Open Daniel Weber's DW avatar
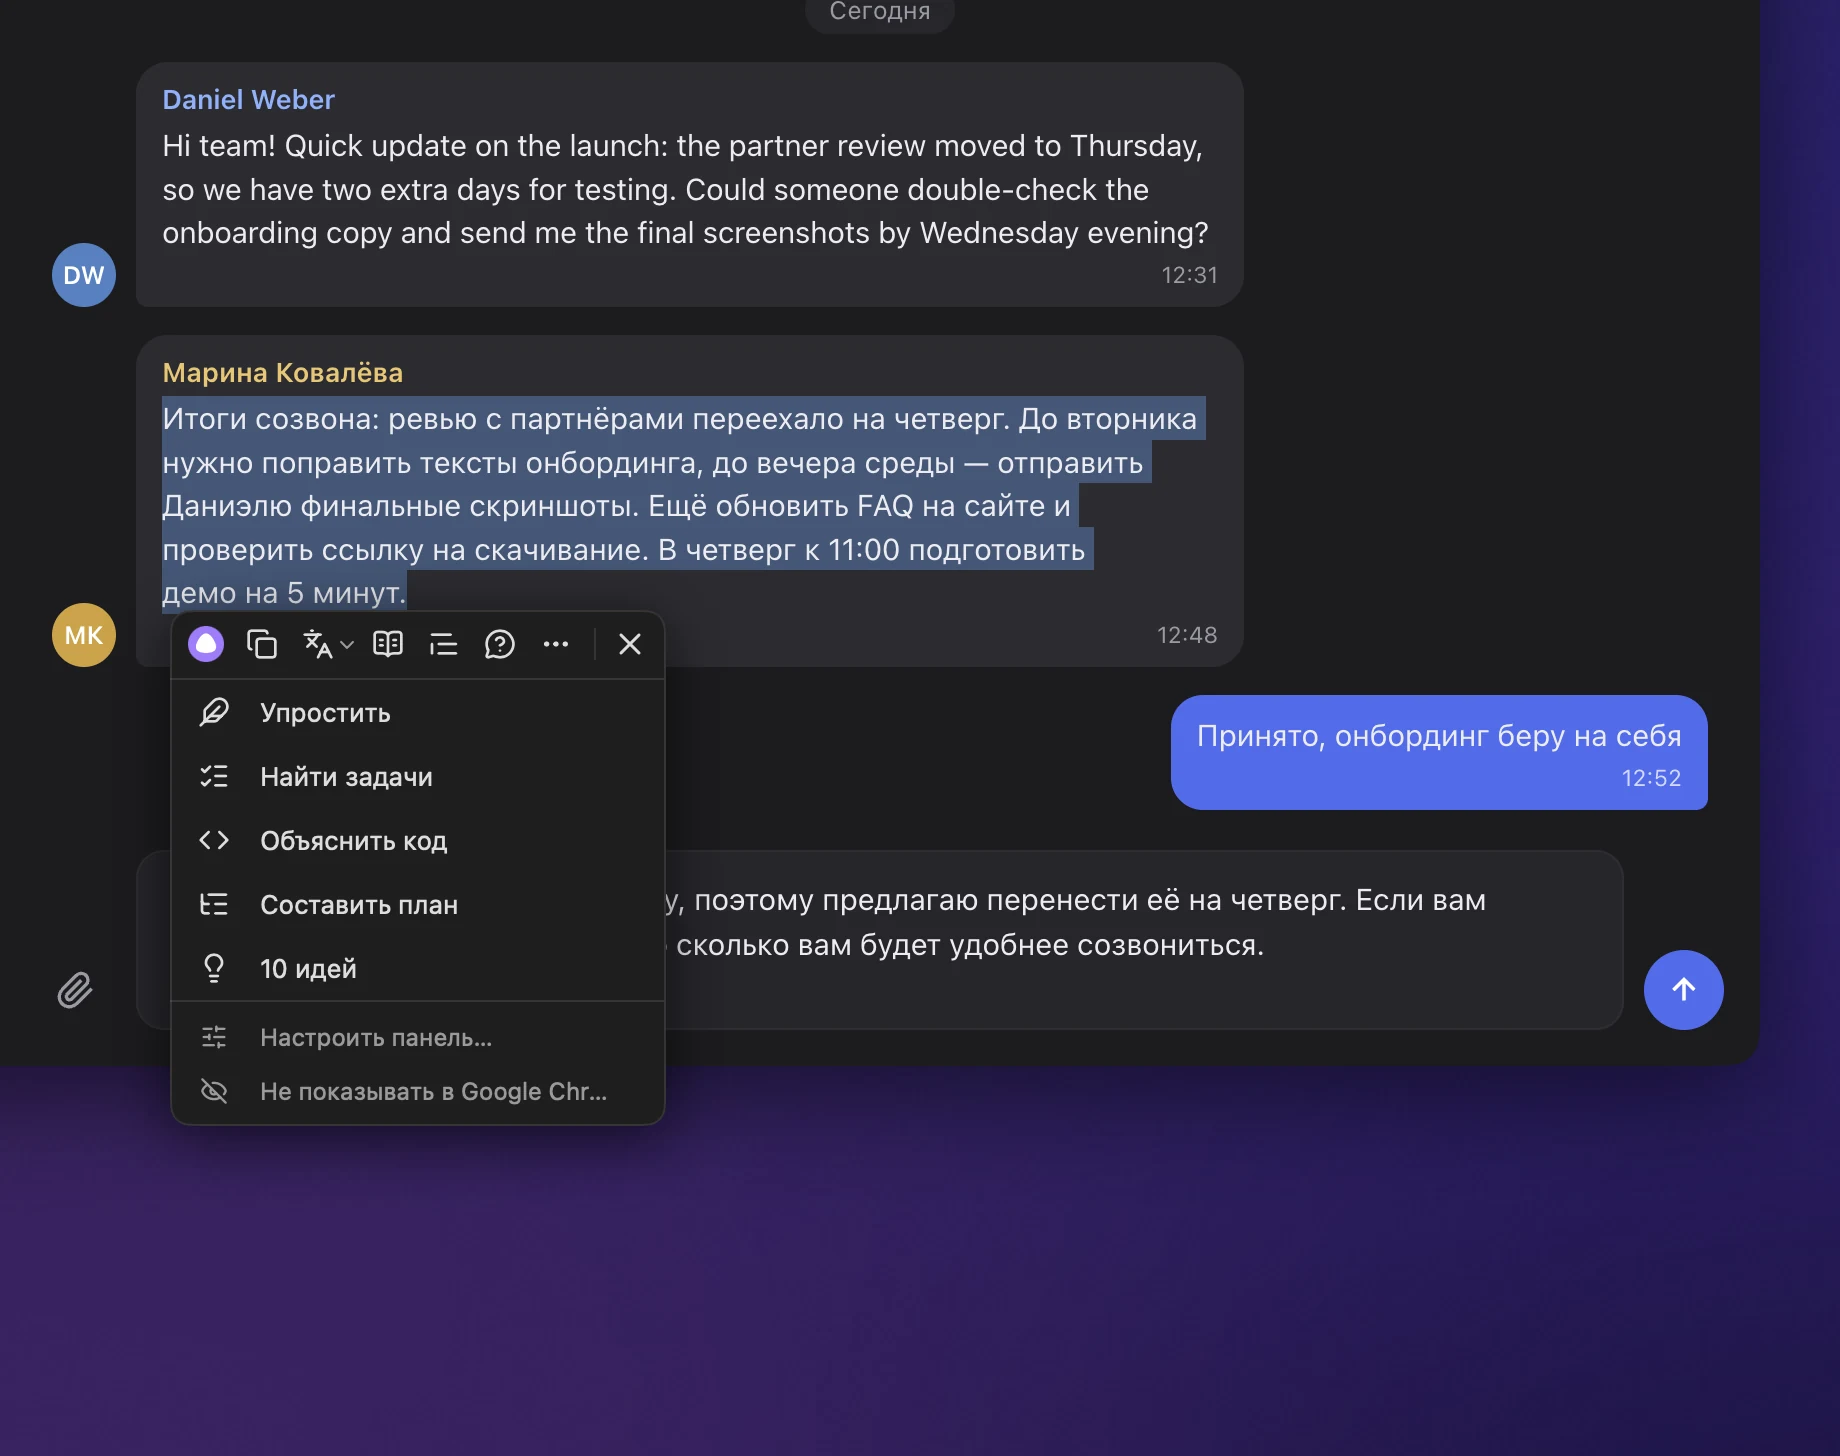 click(x=84, y=275)
